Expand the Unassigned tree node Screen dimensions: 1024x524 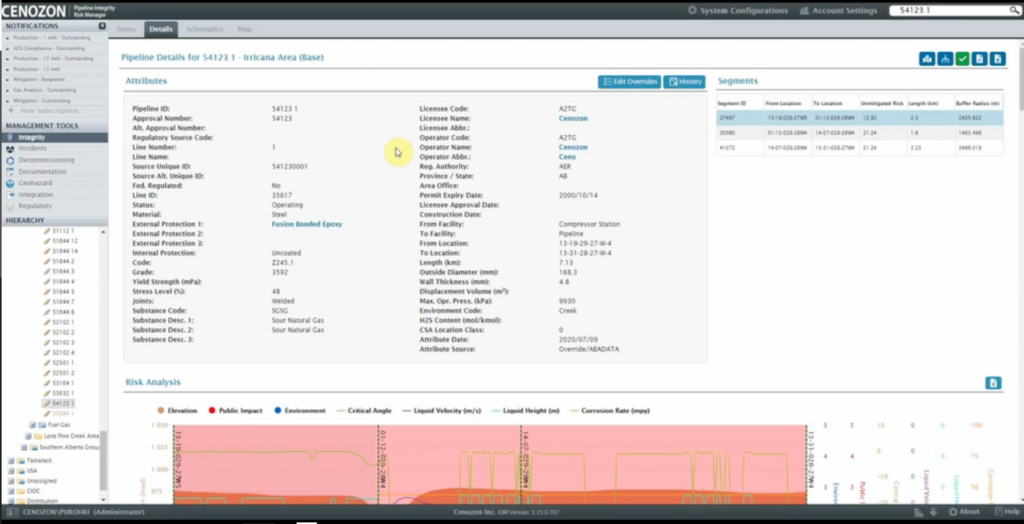coord(11,481)
